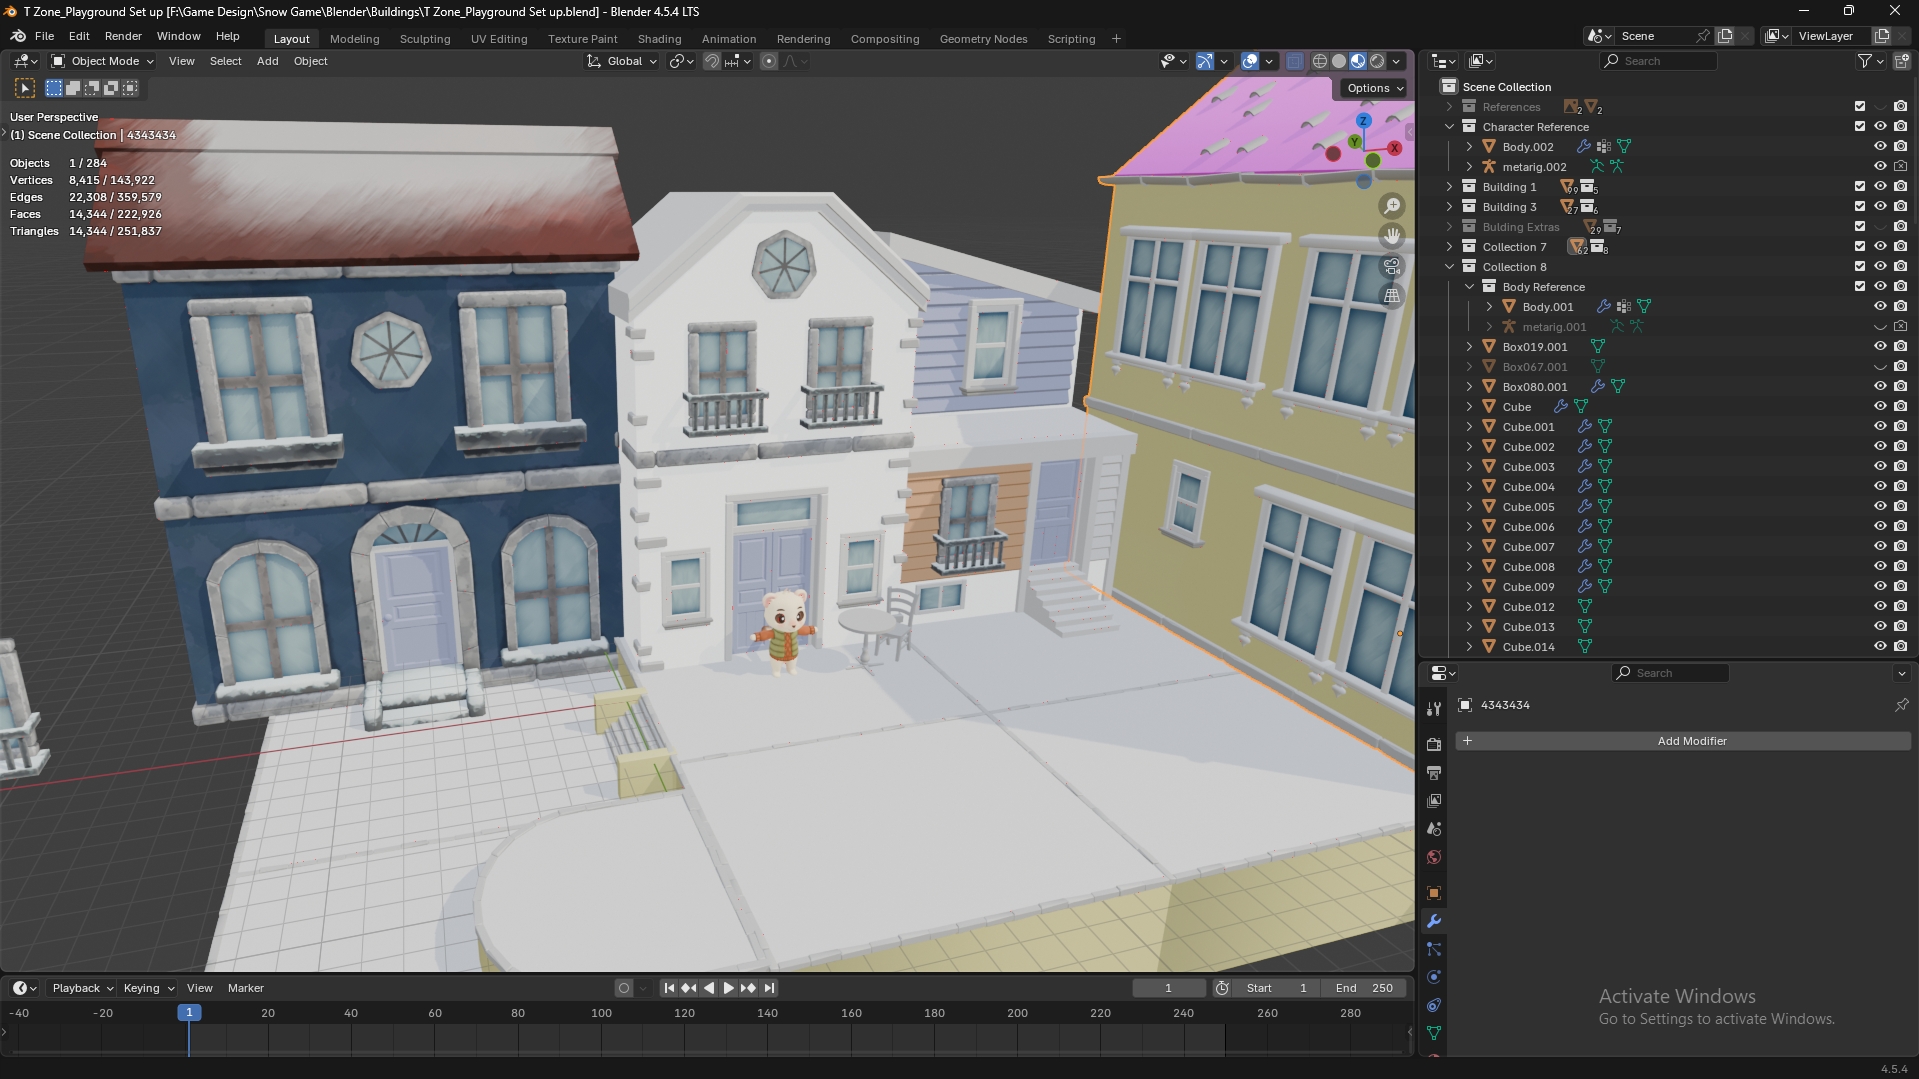Click the pan hand viewport gizmo

tap(1392, 236)
